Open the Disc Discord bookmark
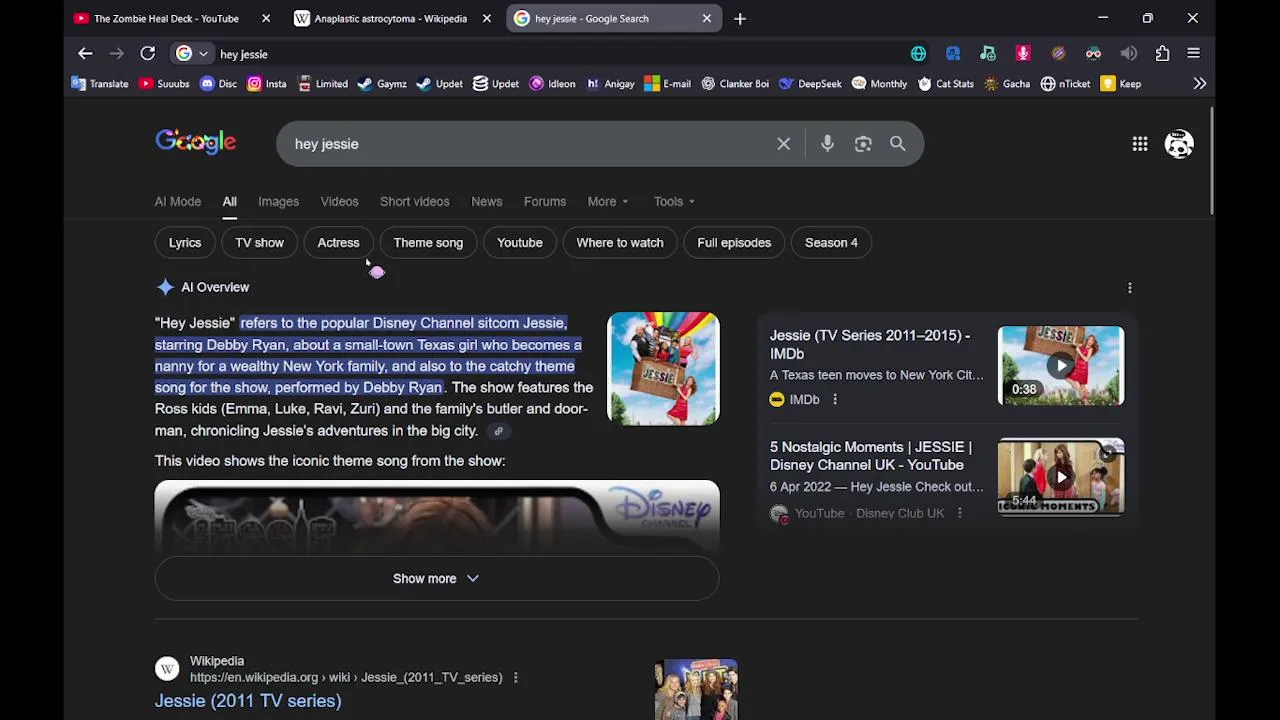The image size is (1280, 720). click(218, 84)
